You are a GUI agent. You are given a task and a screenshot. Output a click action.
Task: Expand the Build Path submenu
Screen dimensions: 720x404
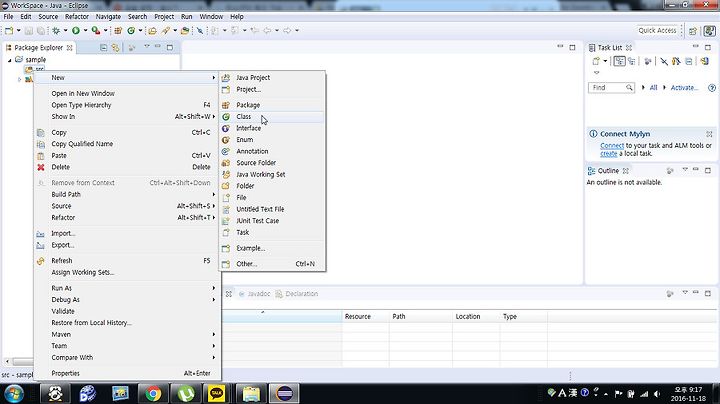coord(127,194)
